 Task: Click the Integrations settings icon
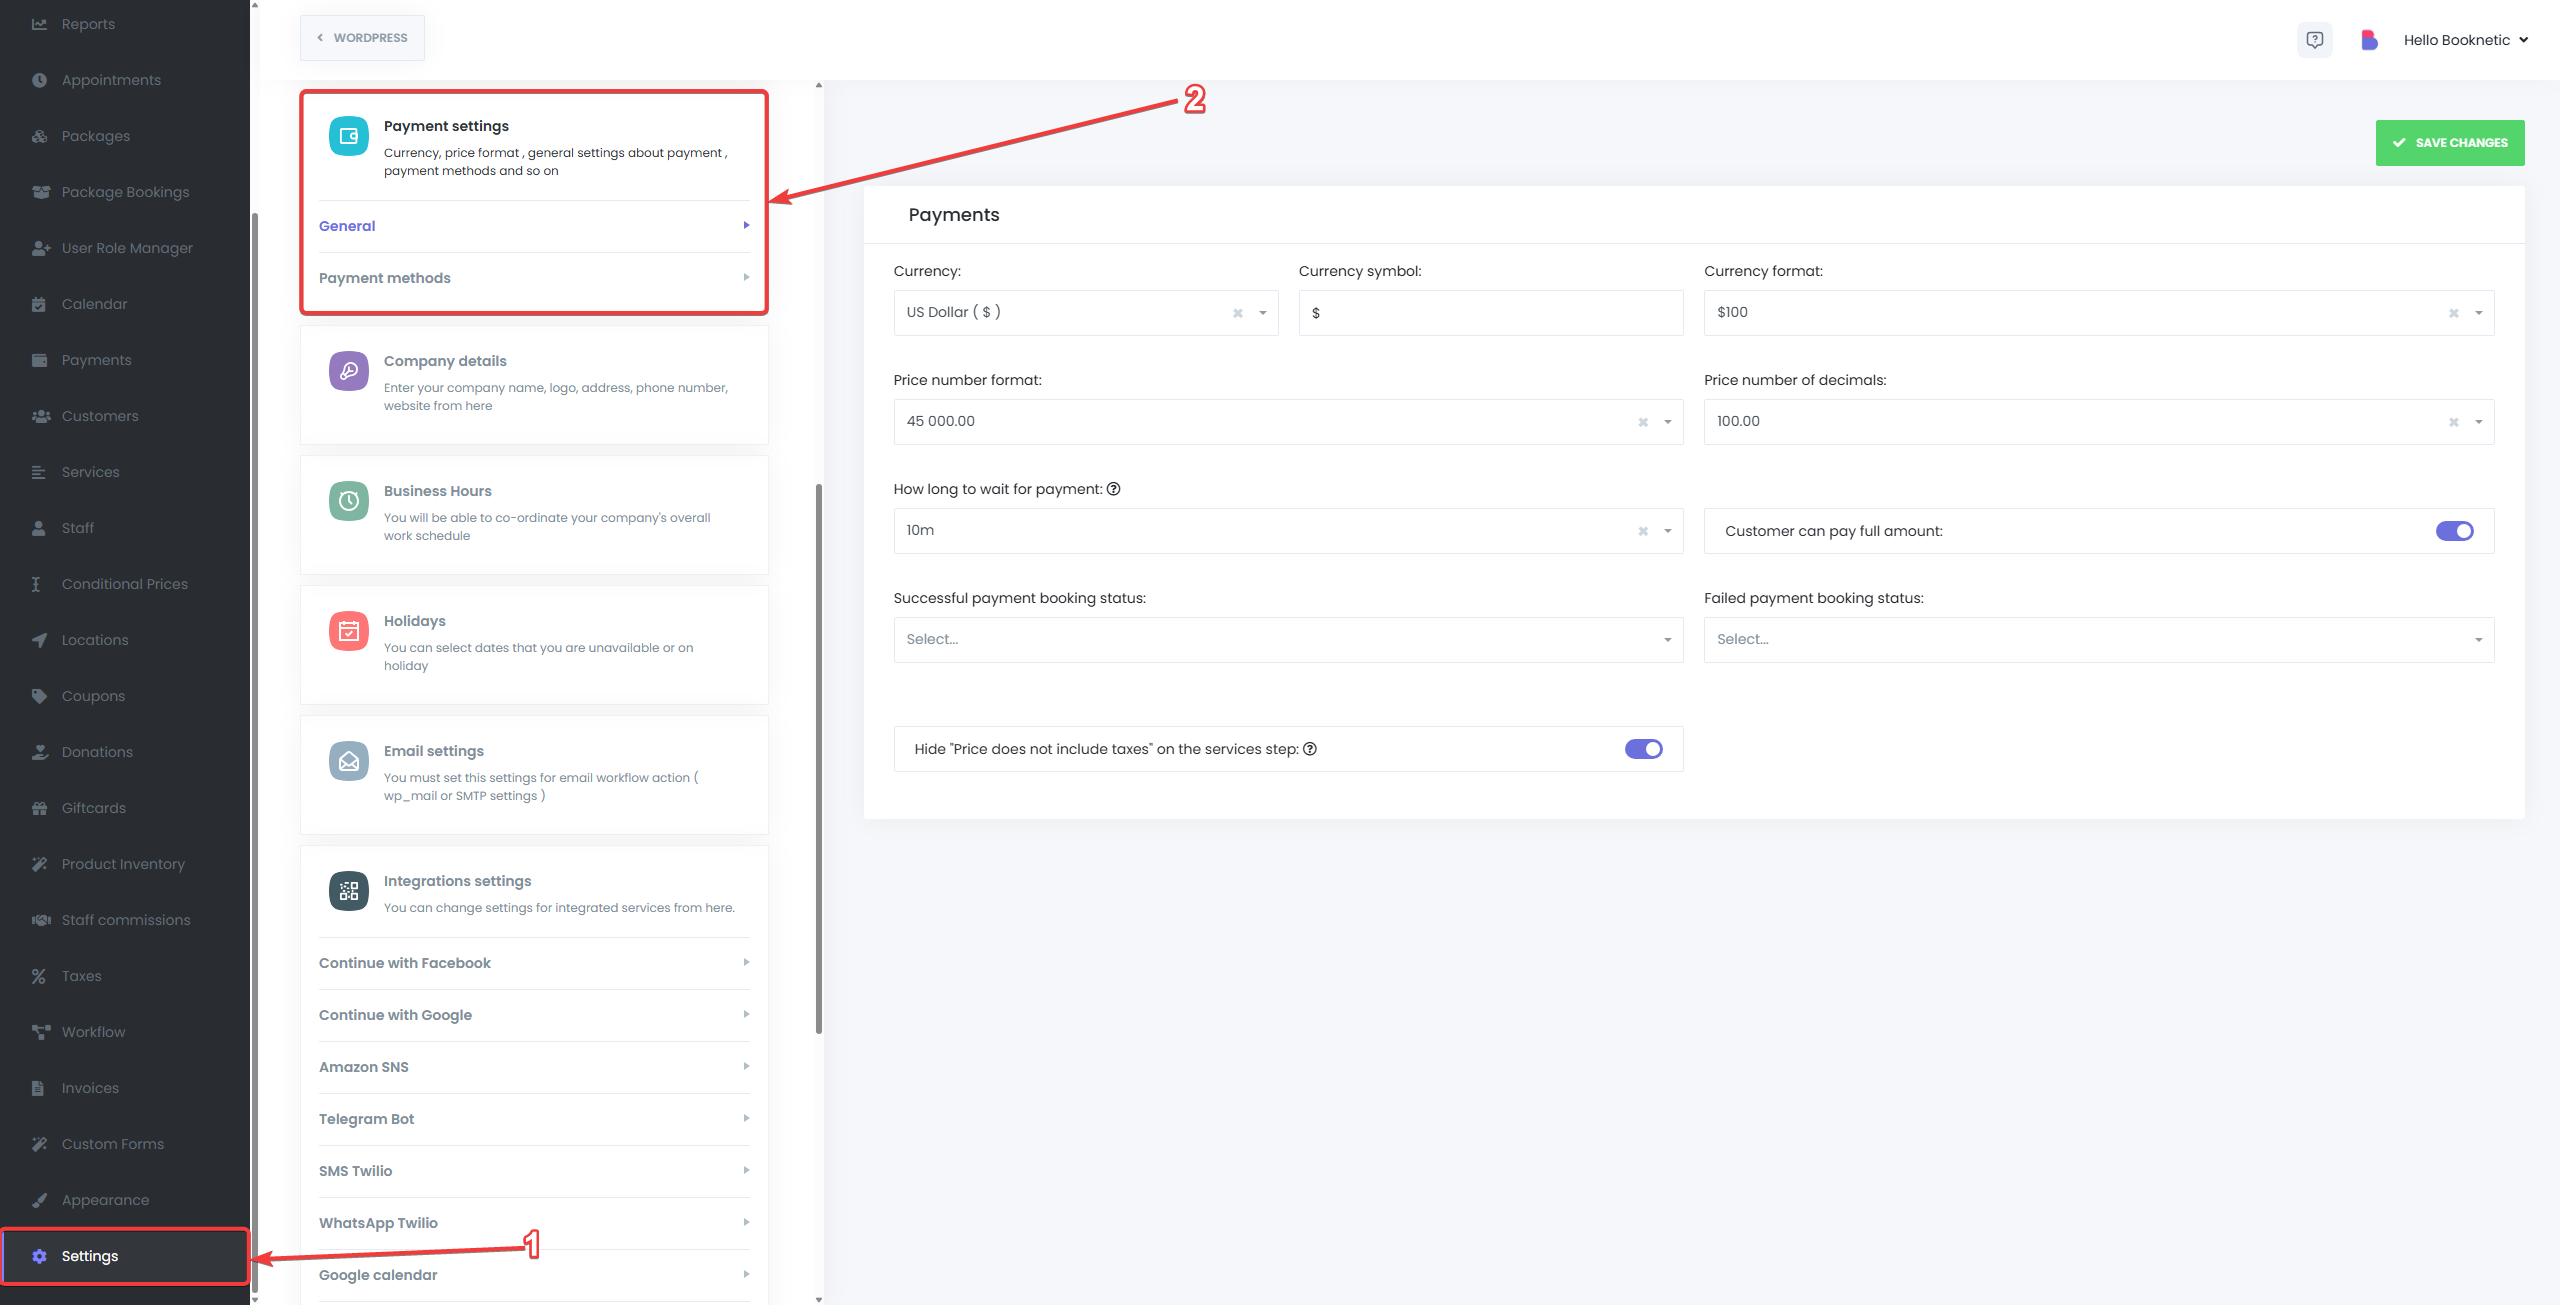[x=349, y=891]
